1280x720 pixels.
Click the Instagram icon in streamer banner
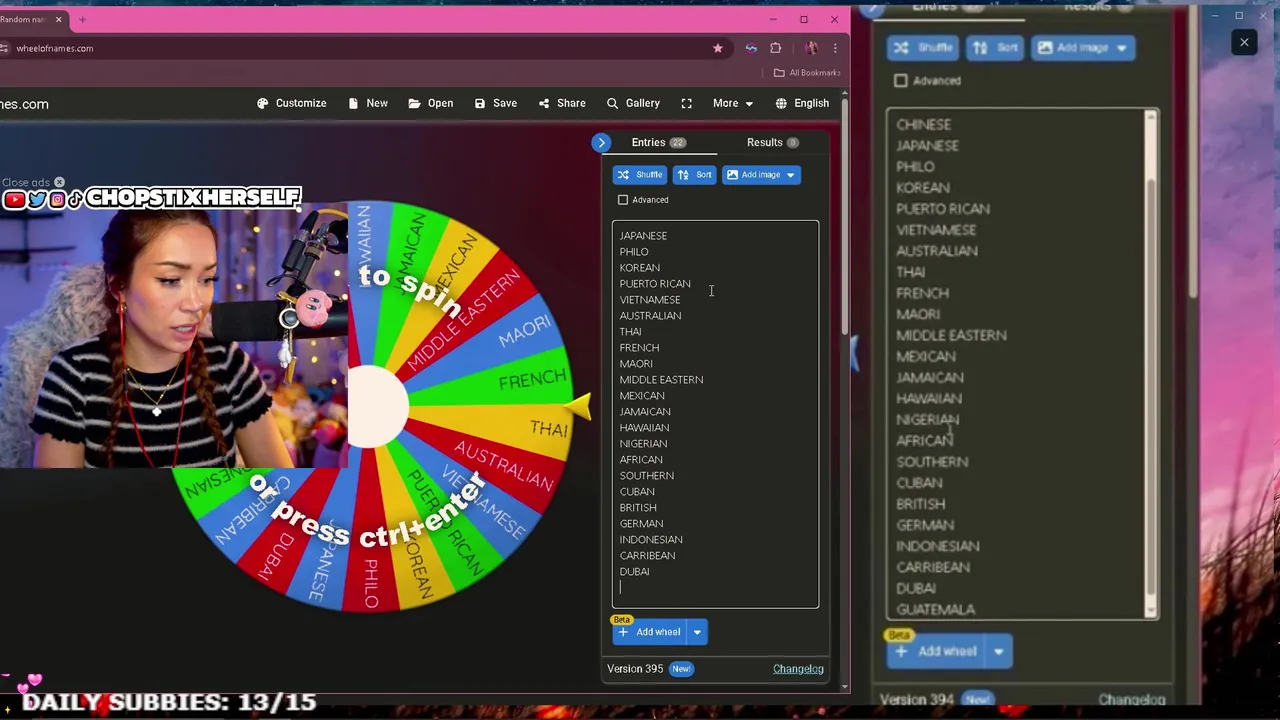(57, 200)
